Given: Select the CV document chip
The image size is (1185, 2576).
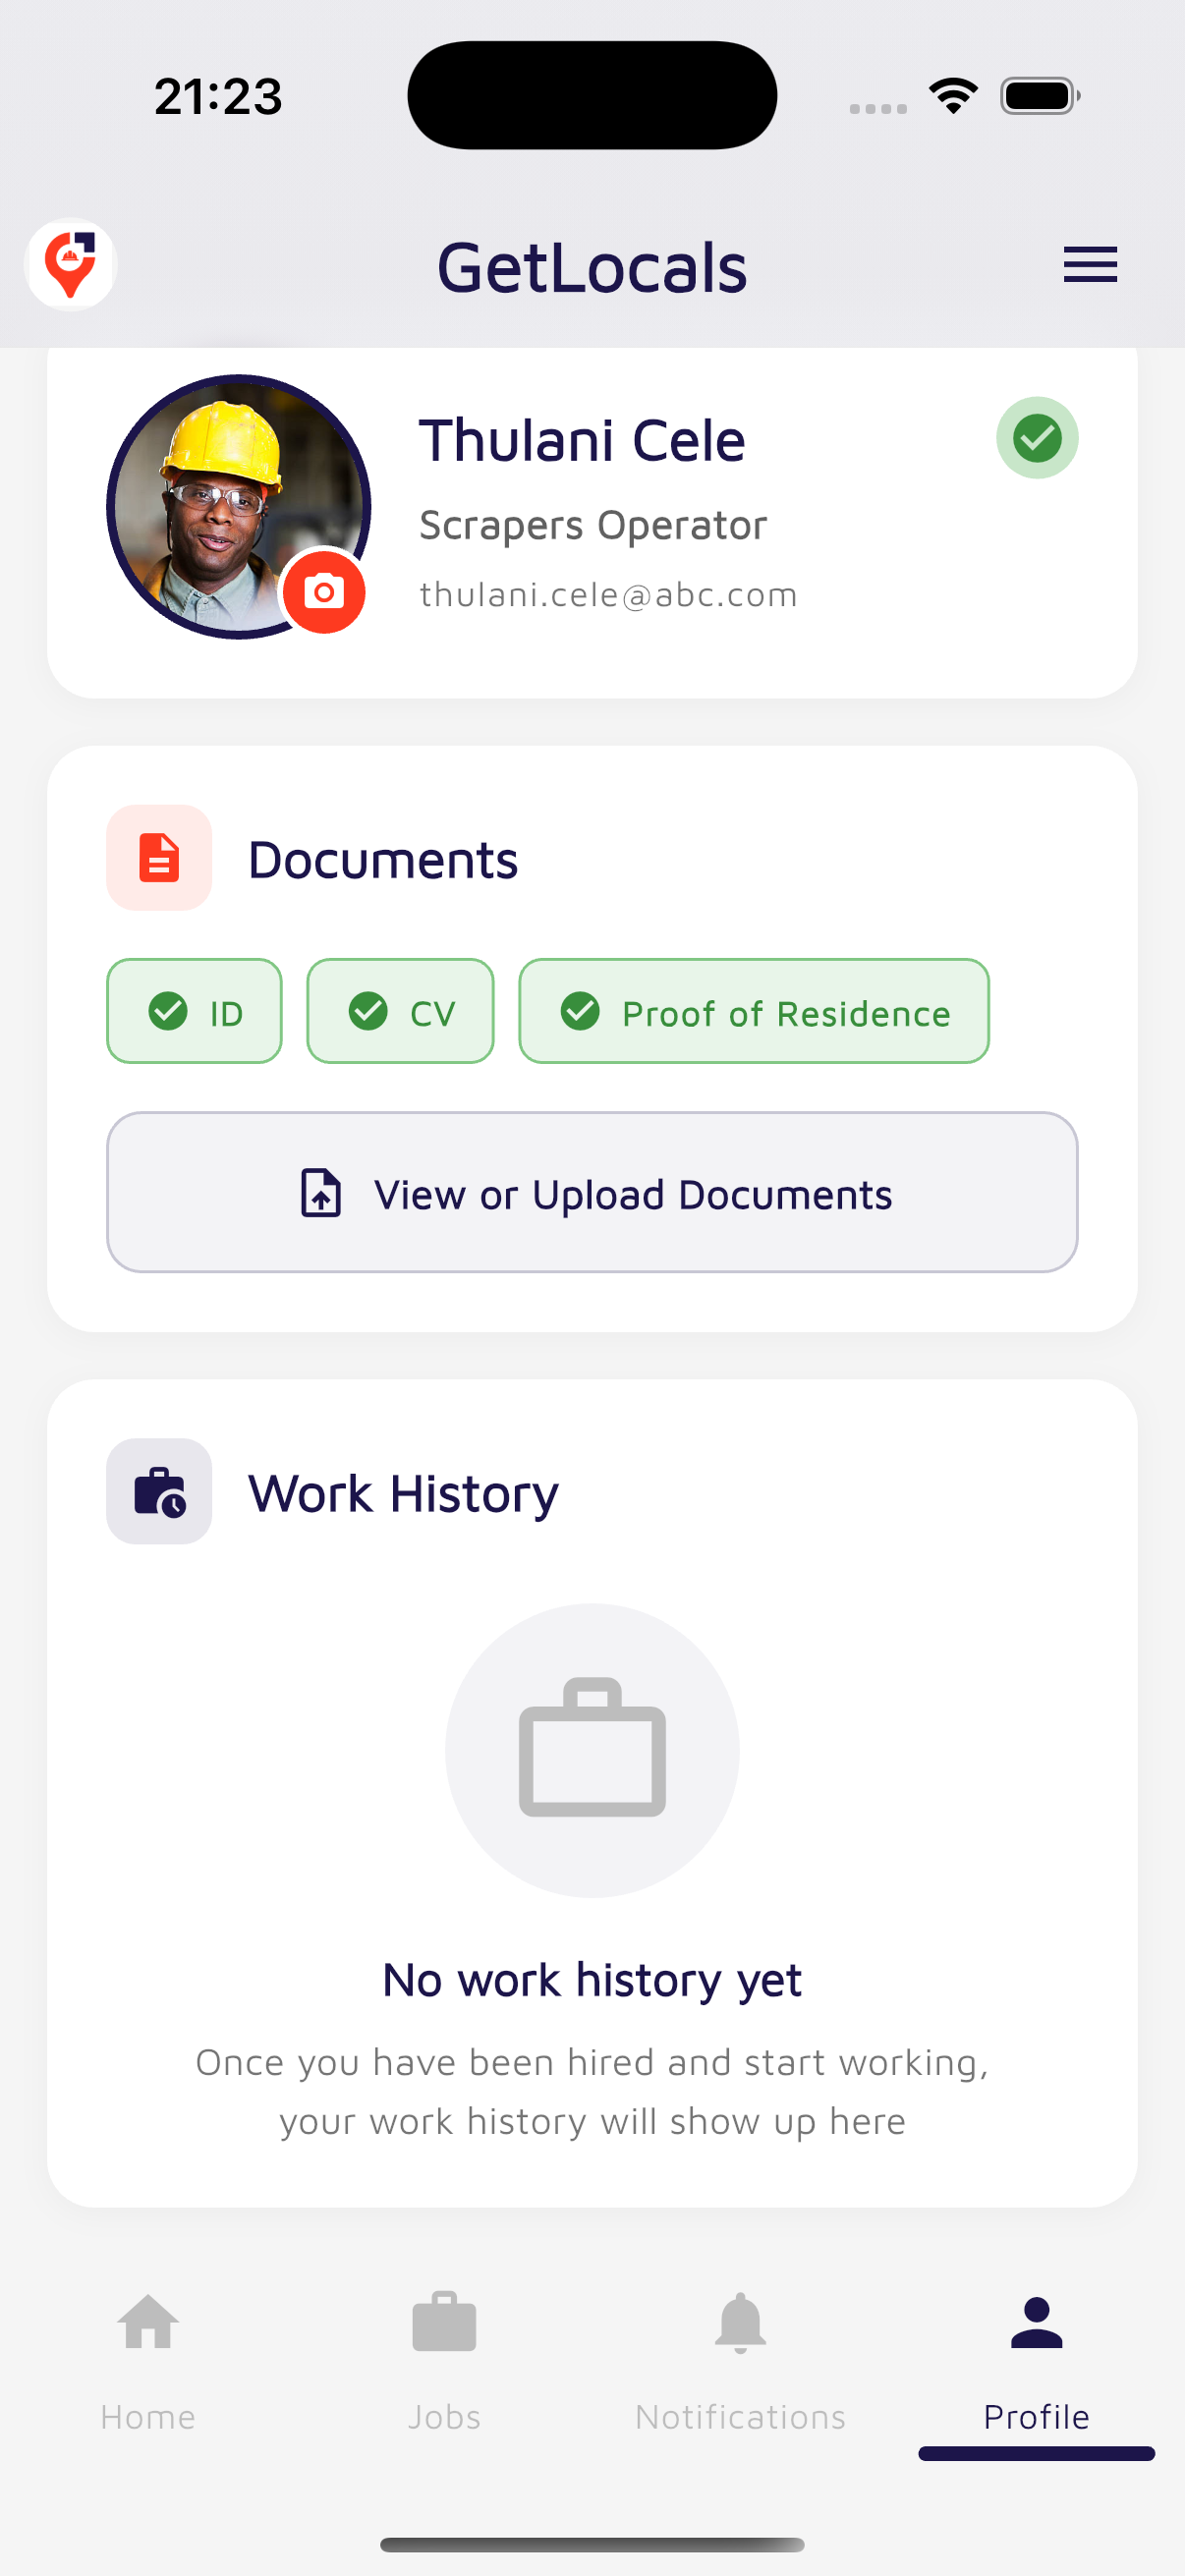Looking at the screenshot, I should tap(400, 1011).
